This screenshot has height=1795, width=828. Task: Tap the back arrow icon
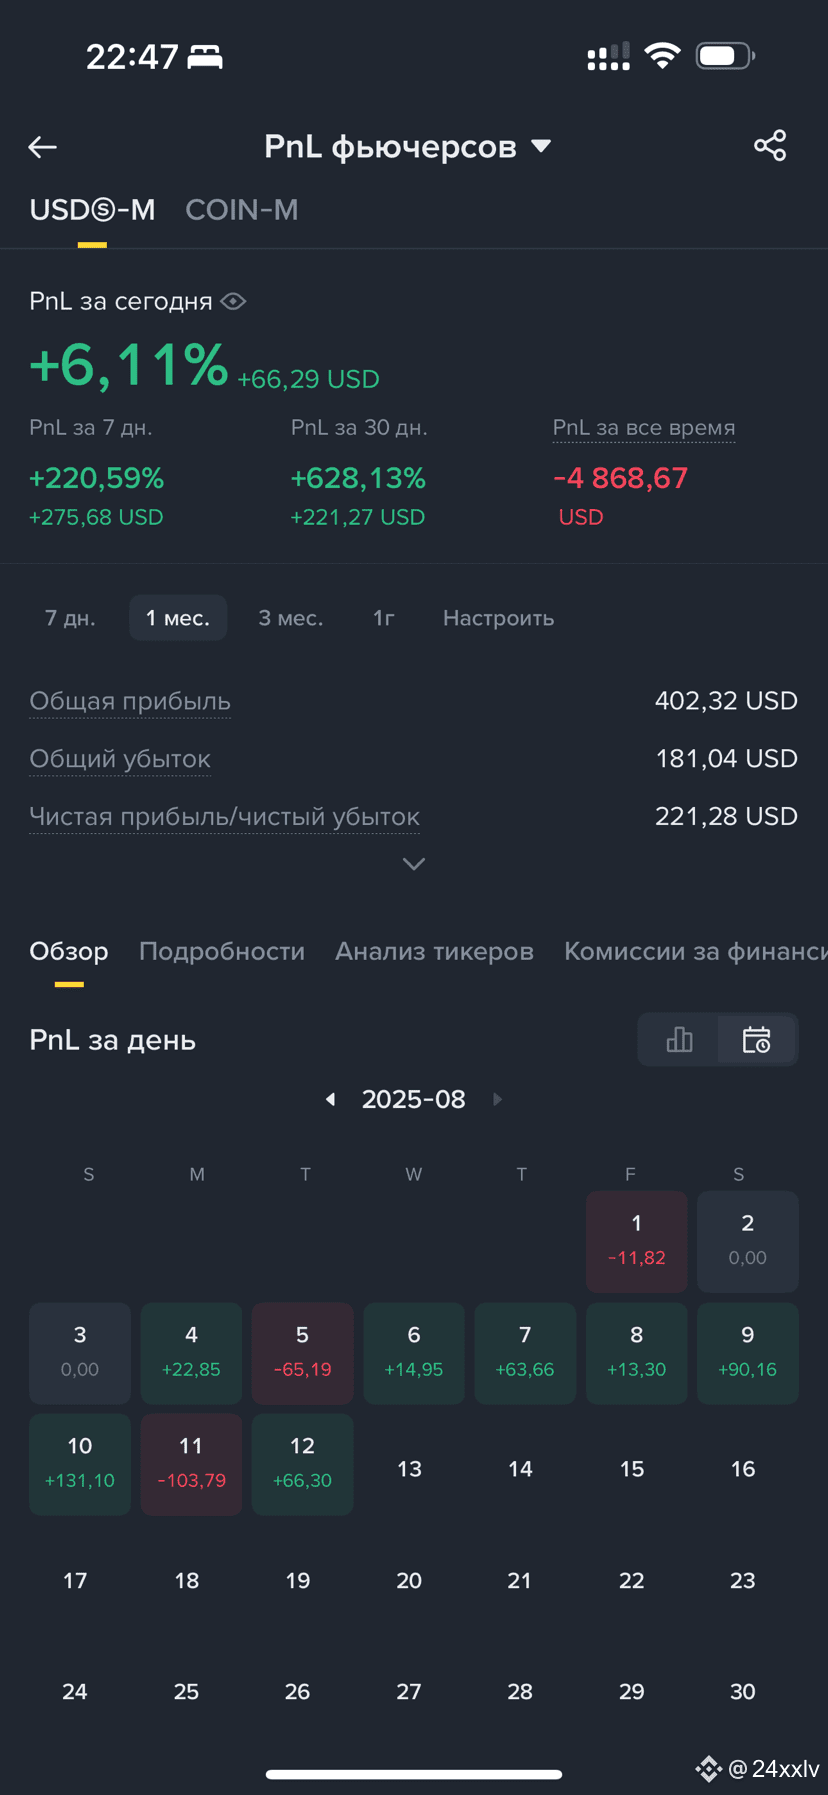click(x=42, y=147)
